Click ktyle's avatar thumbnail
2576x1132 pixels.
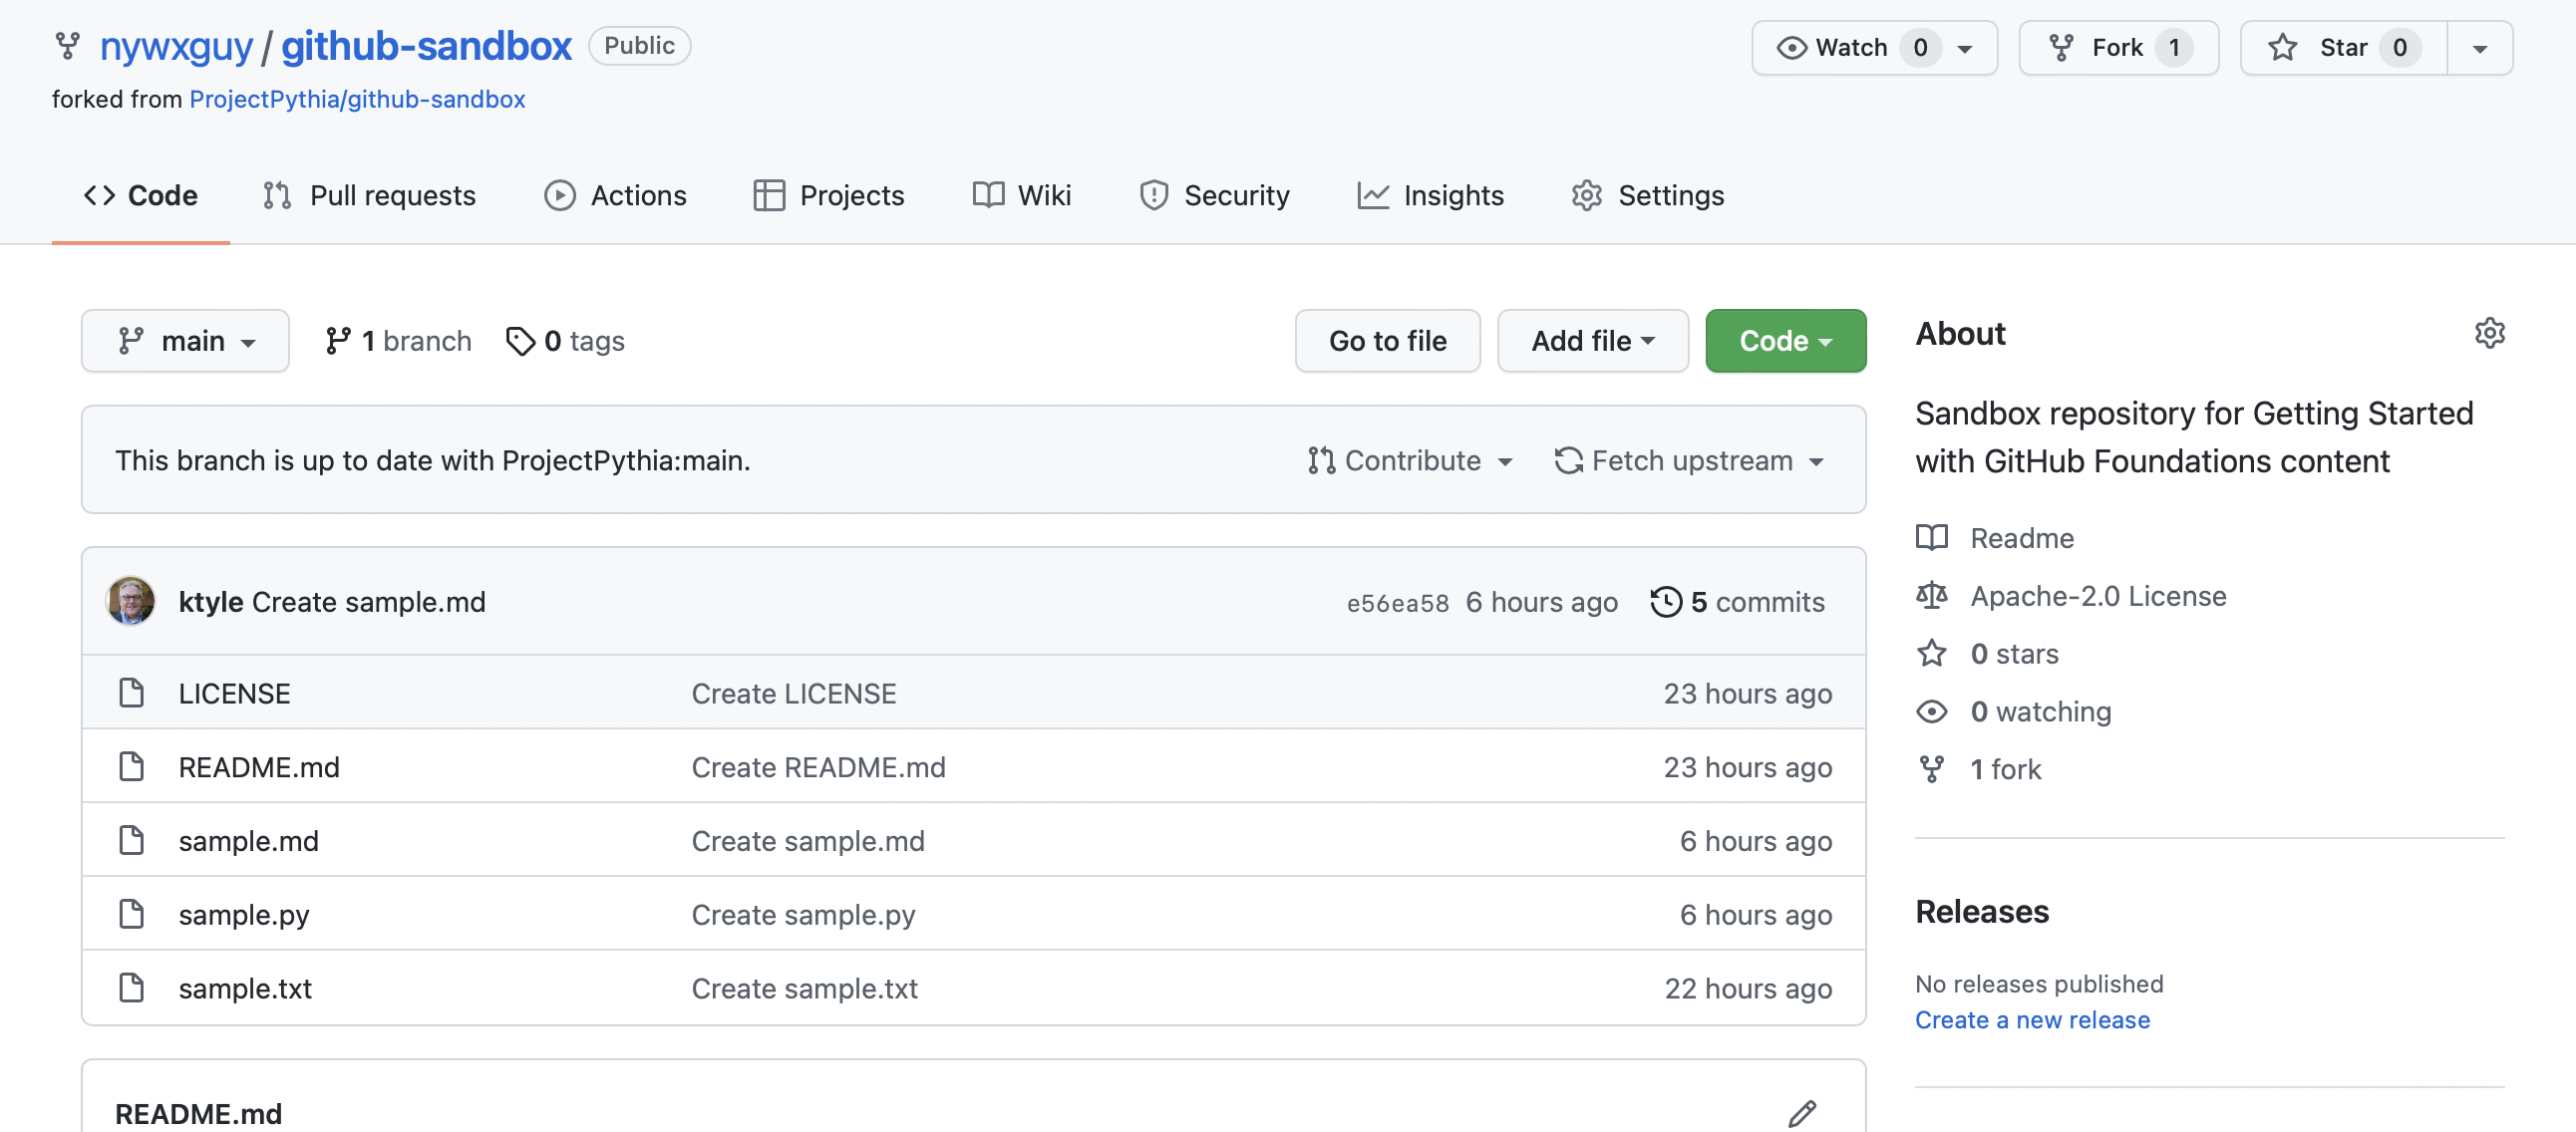(131, 601)
